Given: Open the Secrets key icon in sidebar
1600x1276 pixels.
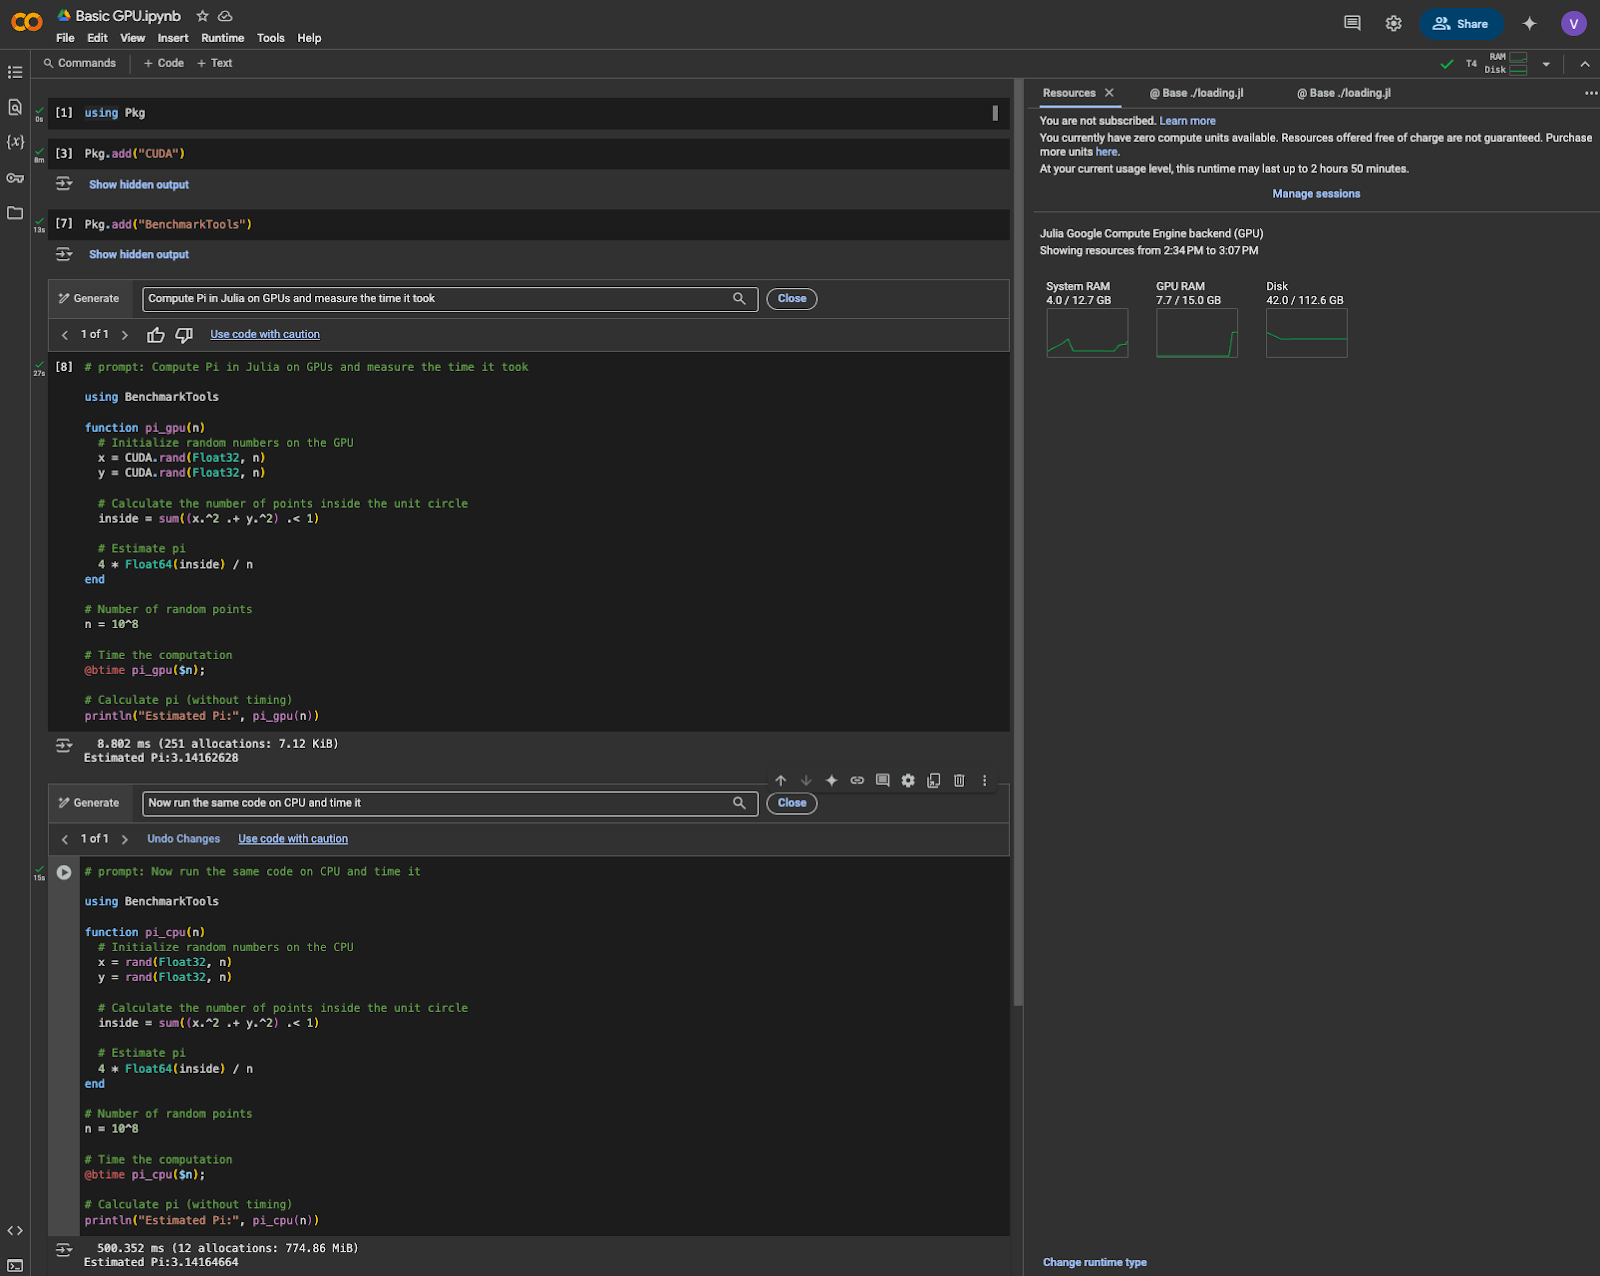Looking at the screenshot, I should point(15,178).
